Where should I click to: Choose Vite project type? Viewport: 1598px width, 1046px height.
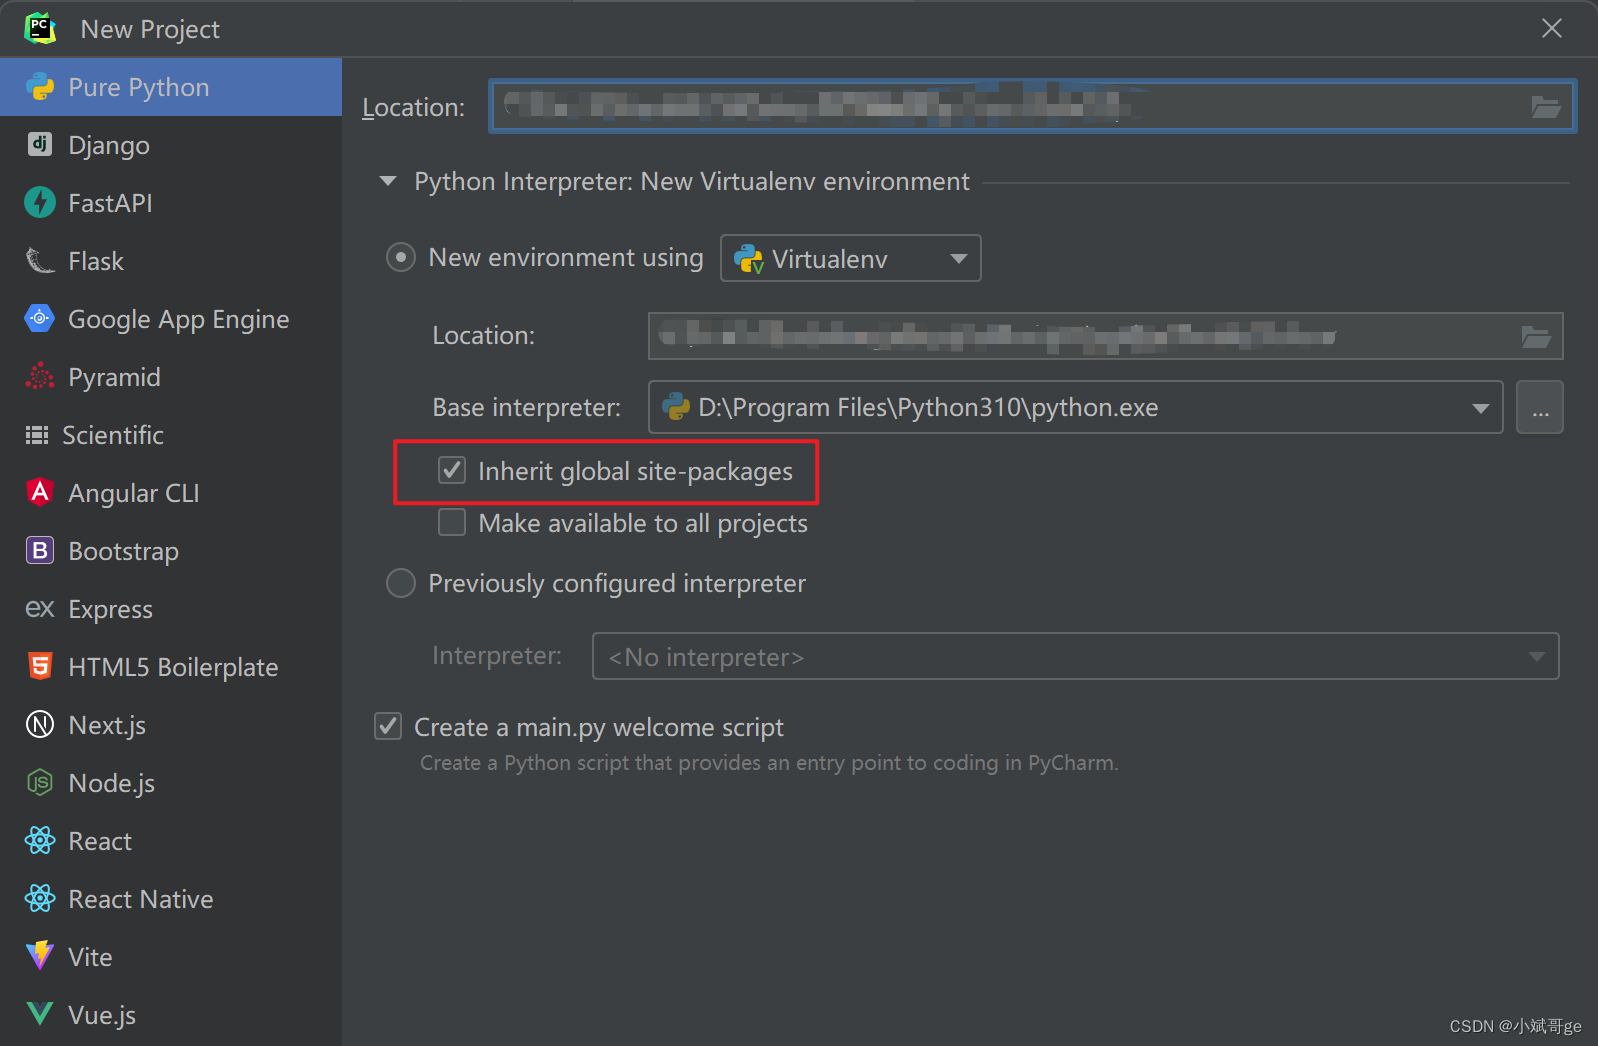point(171,957)
